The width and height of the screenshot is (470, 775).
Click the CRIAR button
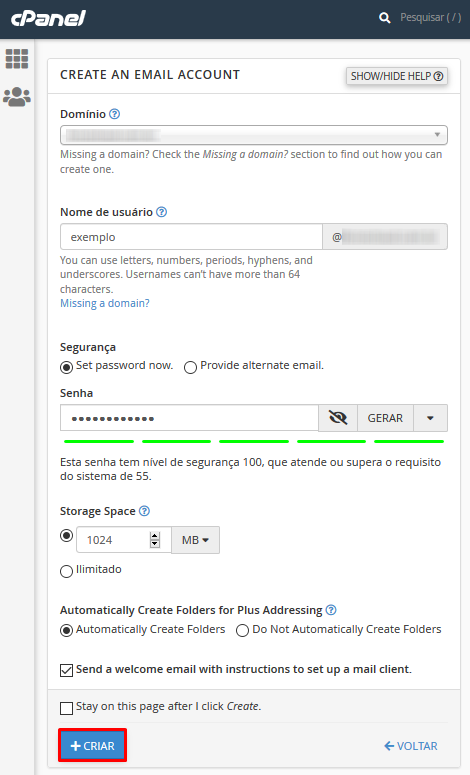[92, 746]
